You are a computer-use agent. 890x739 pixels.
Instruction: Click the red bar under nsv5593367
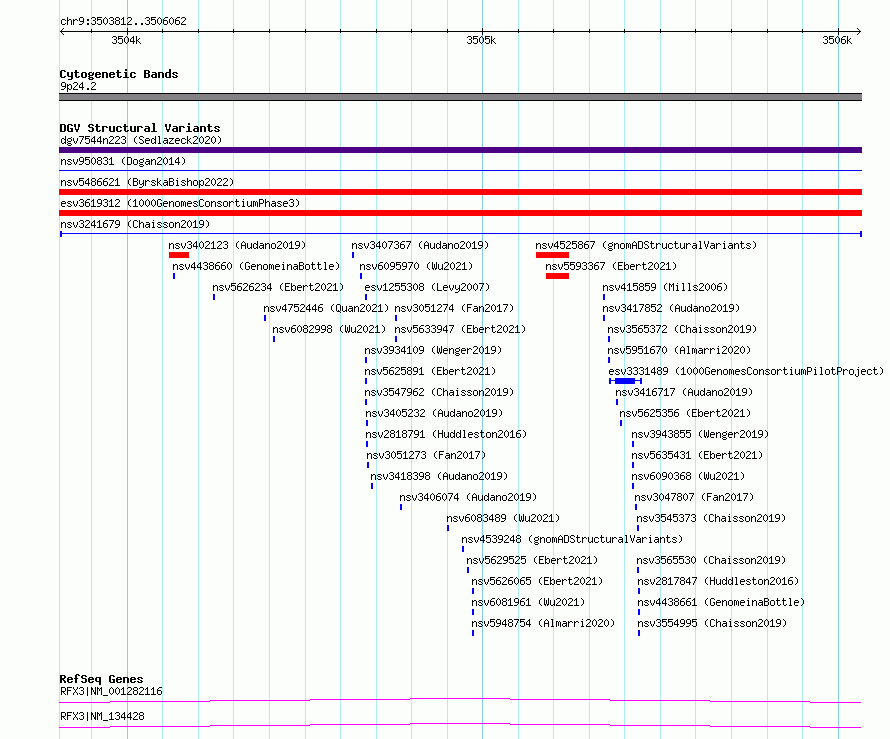point(557,276)
